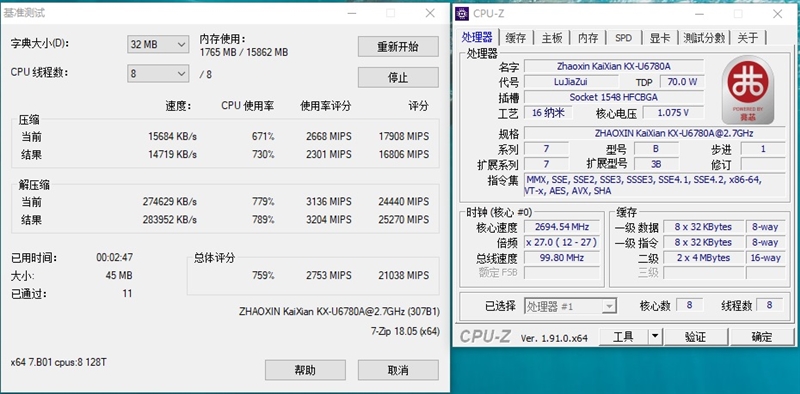Click the core voltage value 1.075 V

[x=673, y=113]
